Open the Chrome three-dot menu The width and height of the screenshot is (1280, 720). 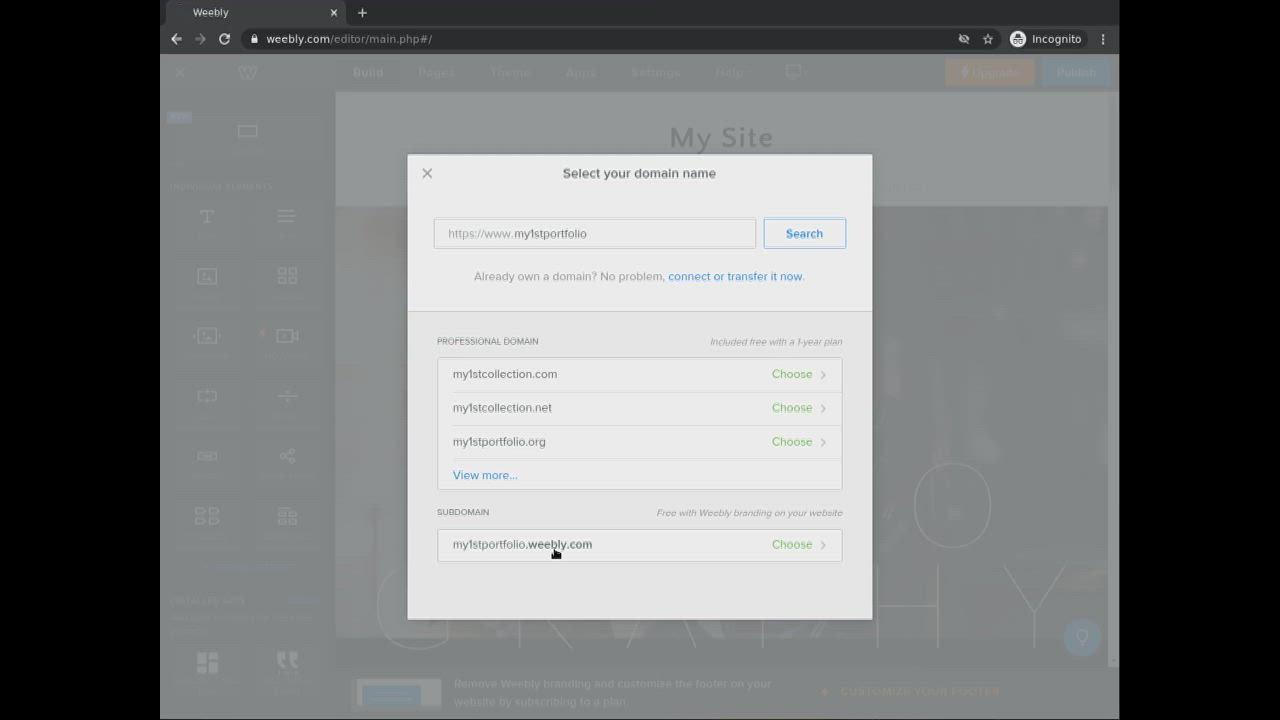click(1103, 39)
